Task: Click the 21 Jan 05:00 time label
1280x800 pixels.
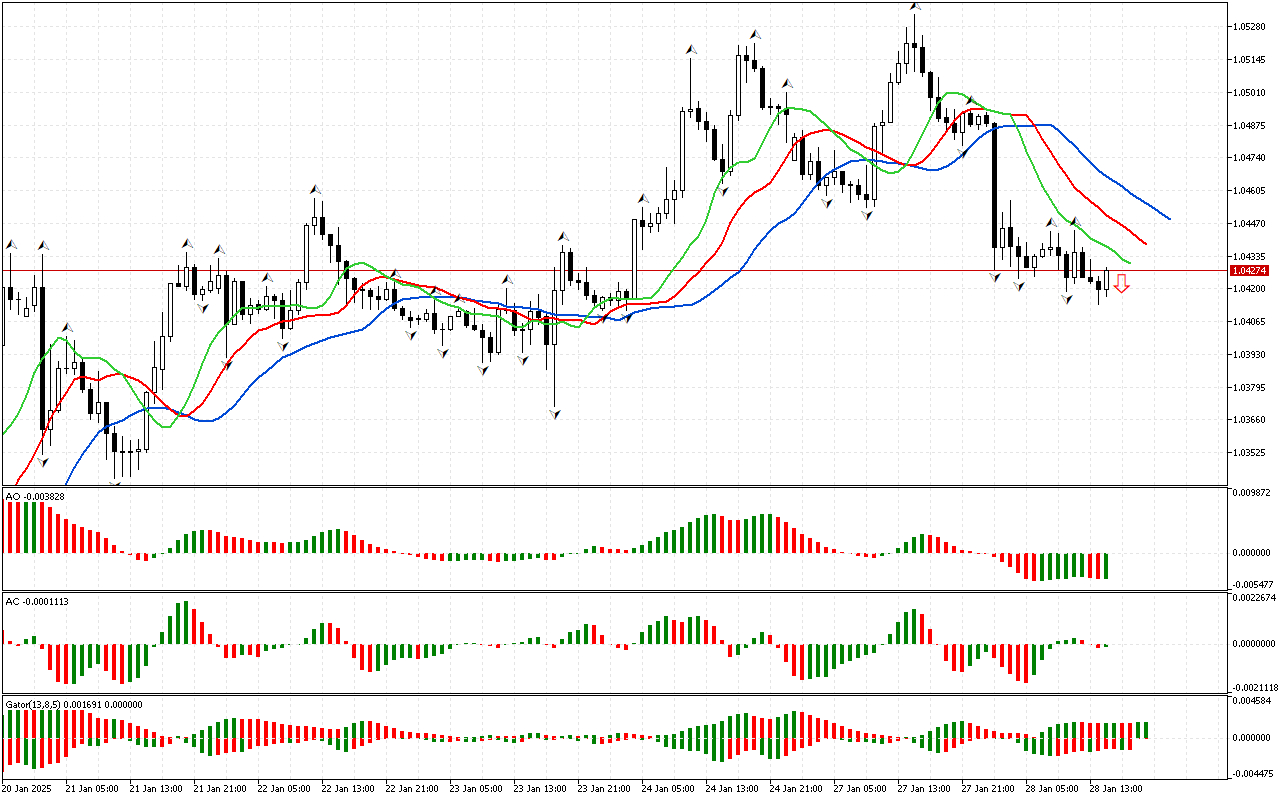Action: [92, 788]
